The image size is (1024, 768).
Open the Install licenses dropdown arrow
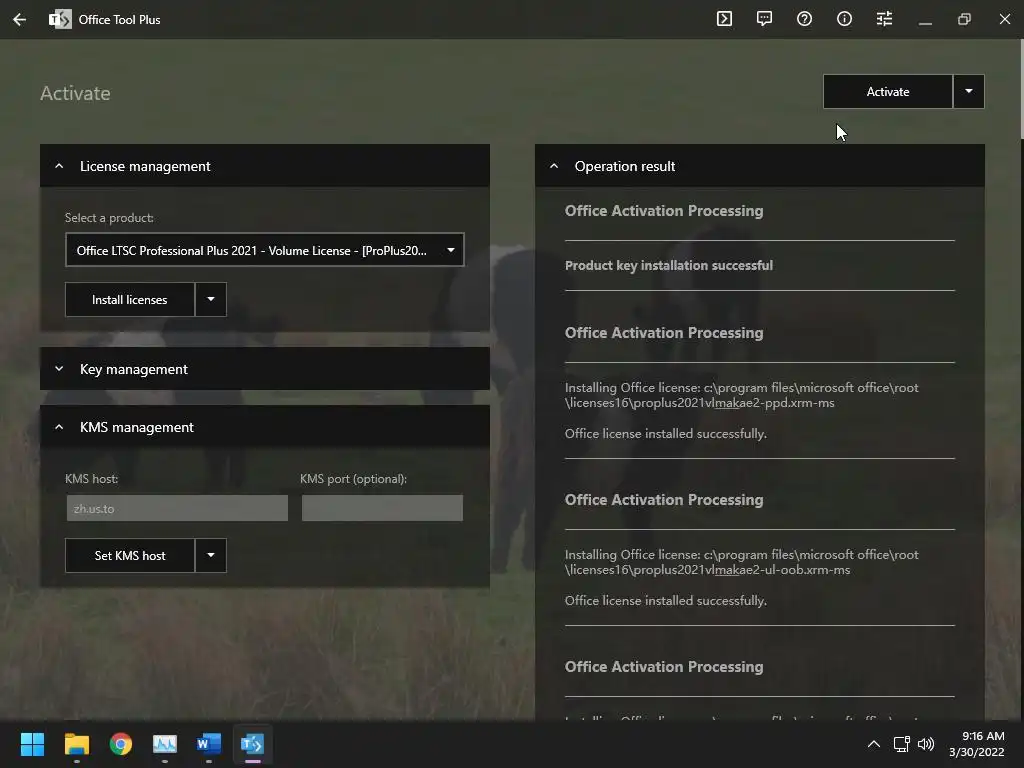211,300
